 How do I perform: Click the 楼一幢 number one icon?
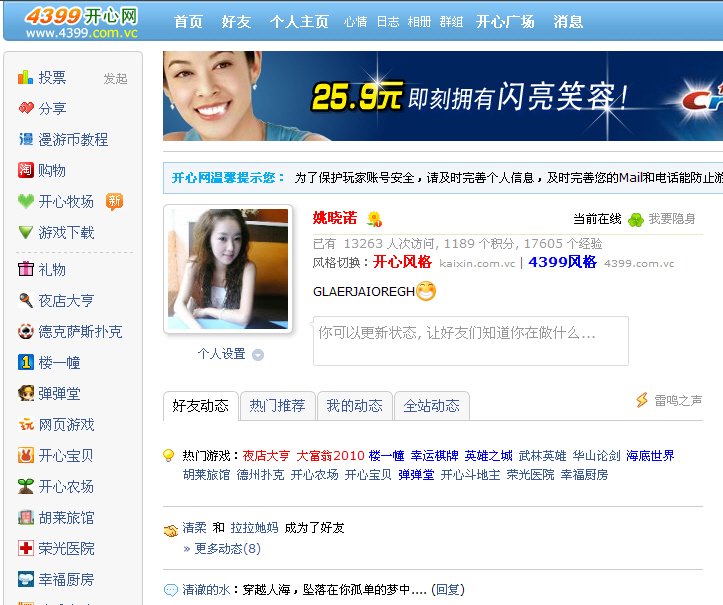click(26, 362)
